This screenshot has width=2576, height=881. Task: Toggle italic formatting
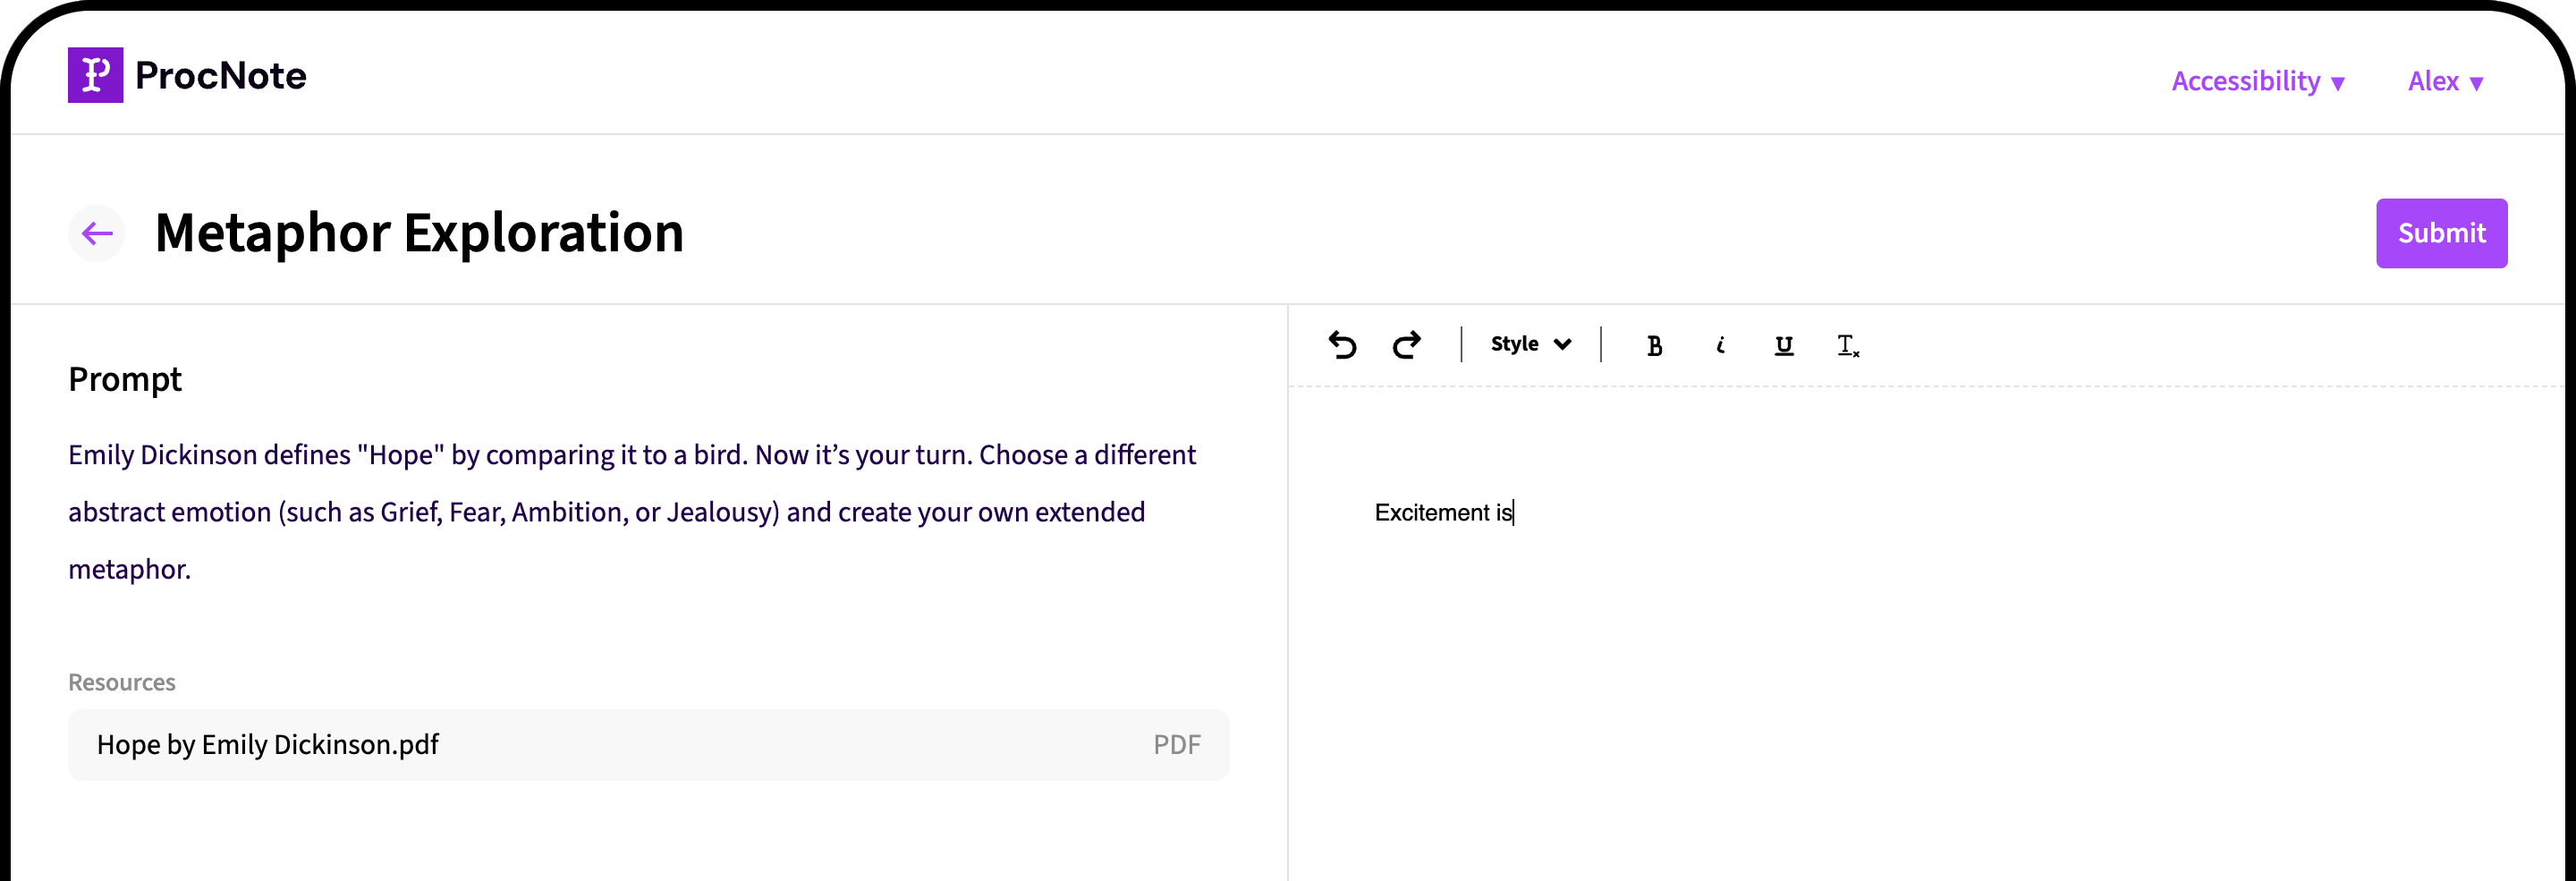1721,345
